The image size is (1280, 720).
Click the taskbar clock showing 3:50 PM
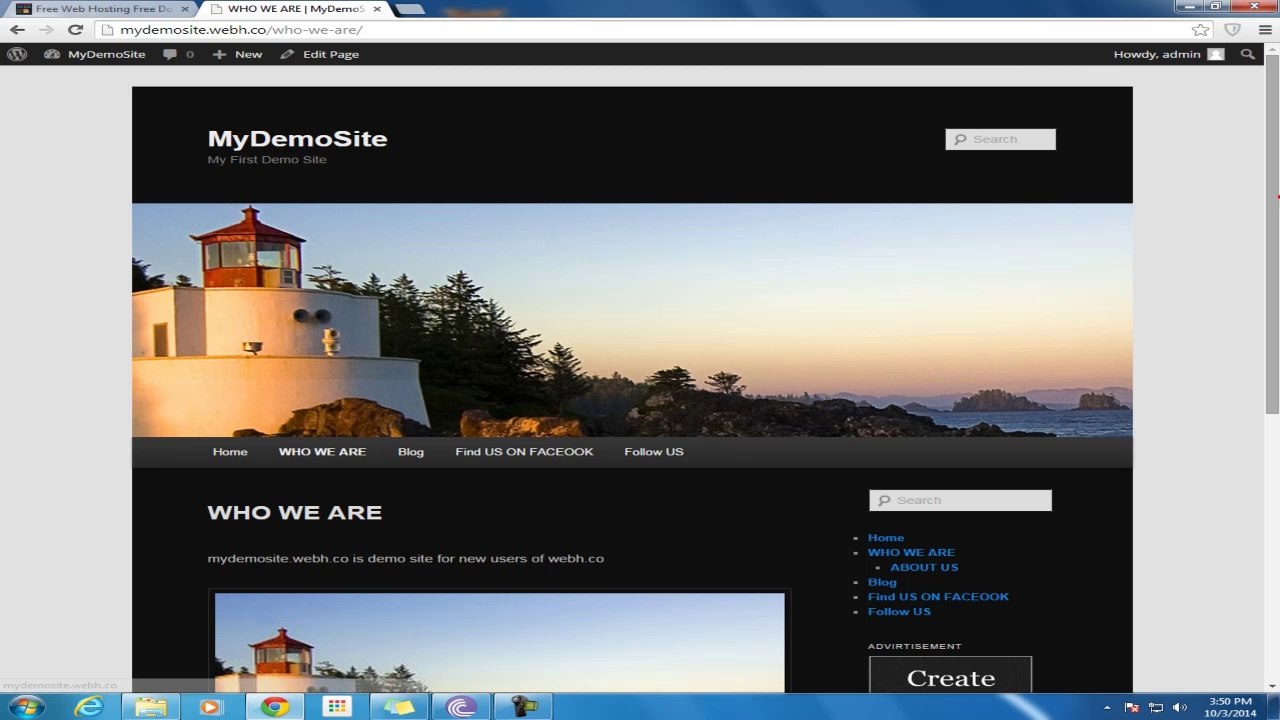click(x=1230, y=707)
